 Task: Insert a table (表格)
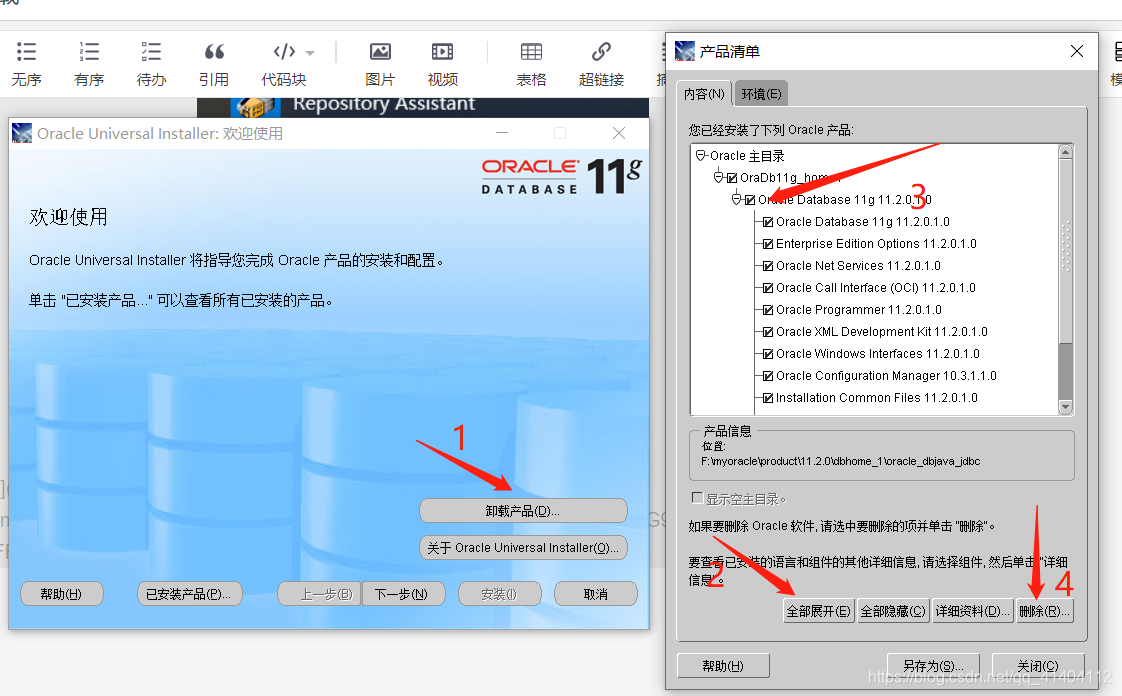tap(531, 63)
